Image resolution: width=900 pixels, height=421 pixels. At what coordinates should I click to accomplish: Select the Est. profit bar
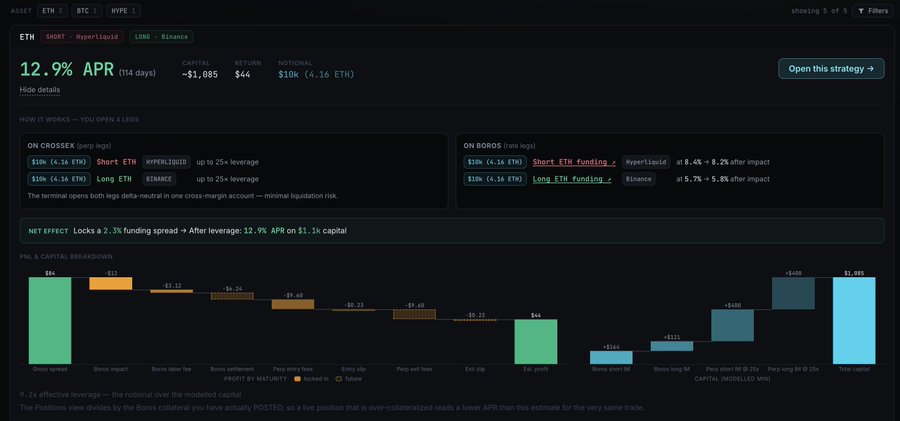click(x=536, y=342)
